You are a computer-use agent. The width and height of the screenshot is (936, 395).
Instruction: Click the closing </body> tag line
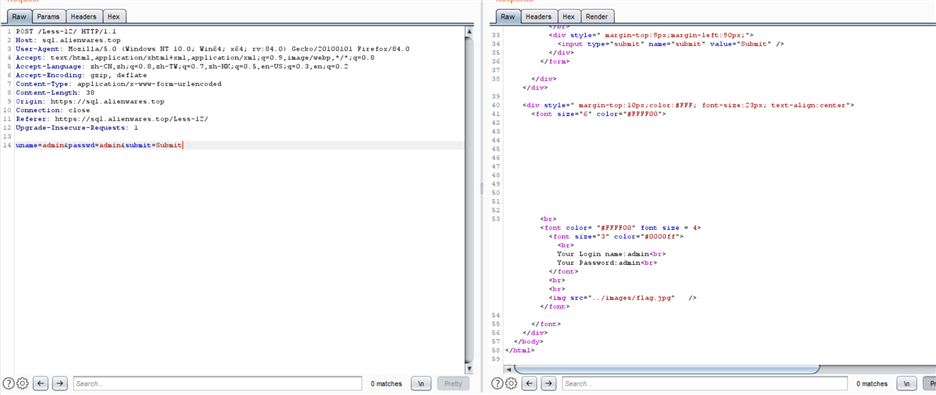tap(528, 342)
